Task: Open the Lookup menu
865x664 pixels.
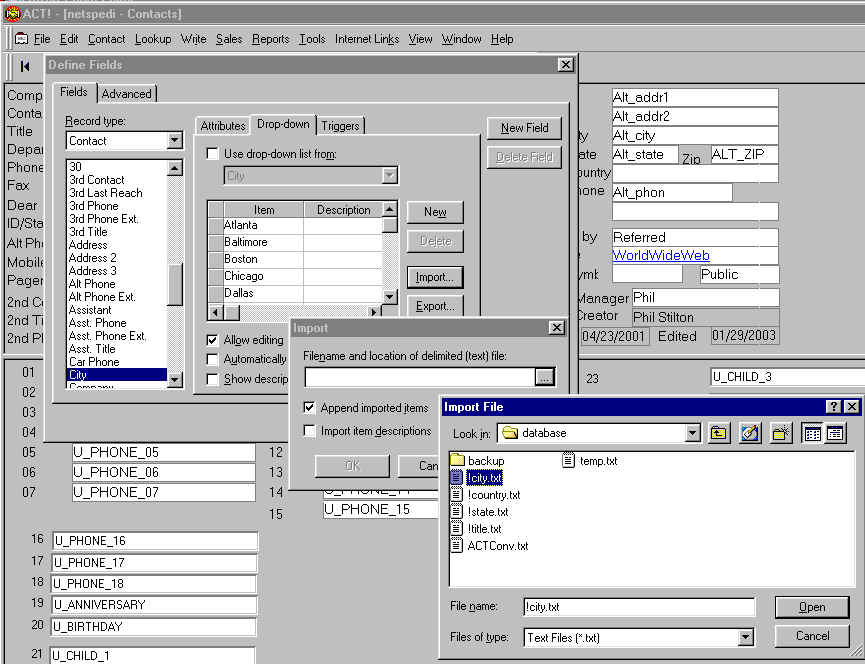Action: [153, 39]
